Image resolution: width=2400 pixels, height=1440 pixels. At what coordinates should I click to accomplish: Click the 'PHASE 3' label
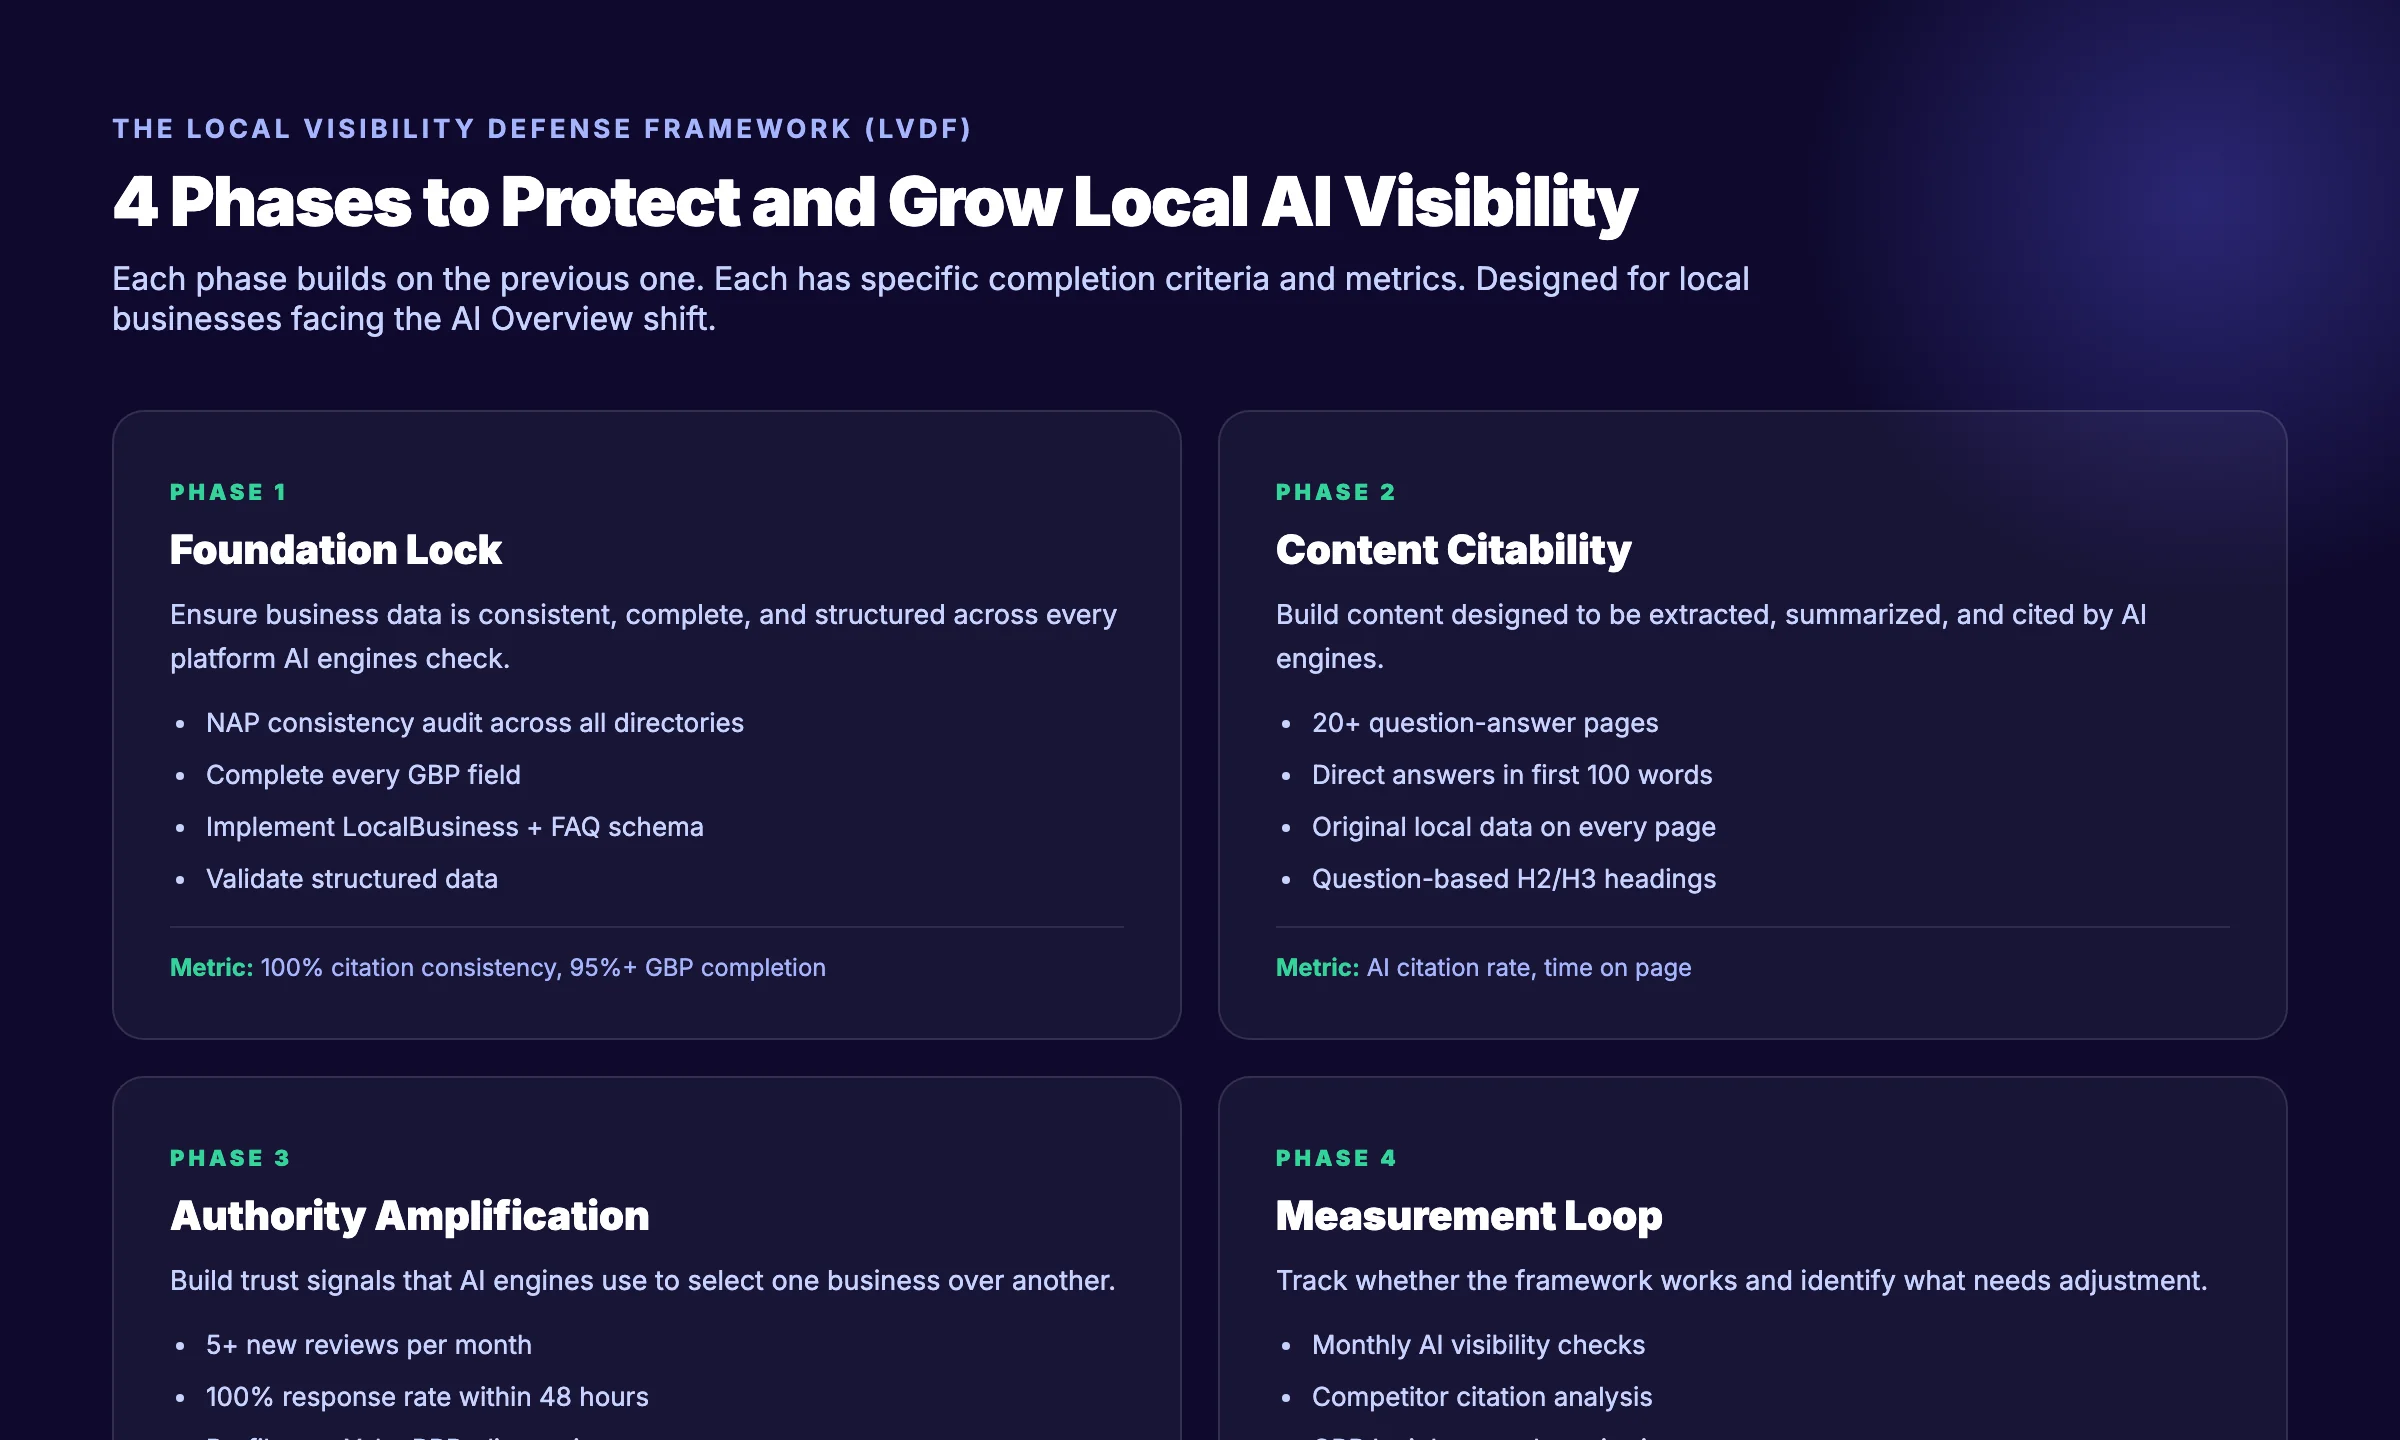coord(230,1158)
